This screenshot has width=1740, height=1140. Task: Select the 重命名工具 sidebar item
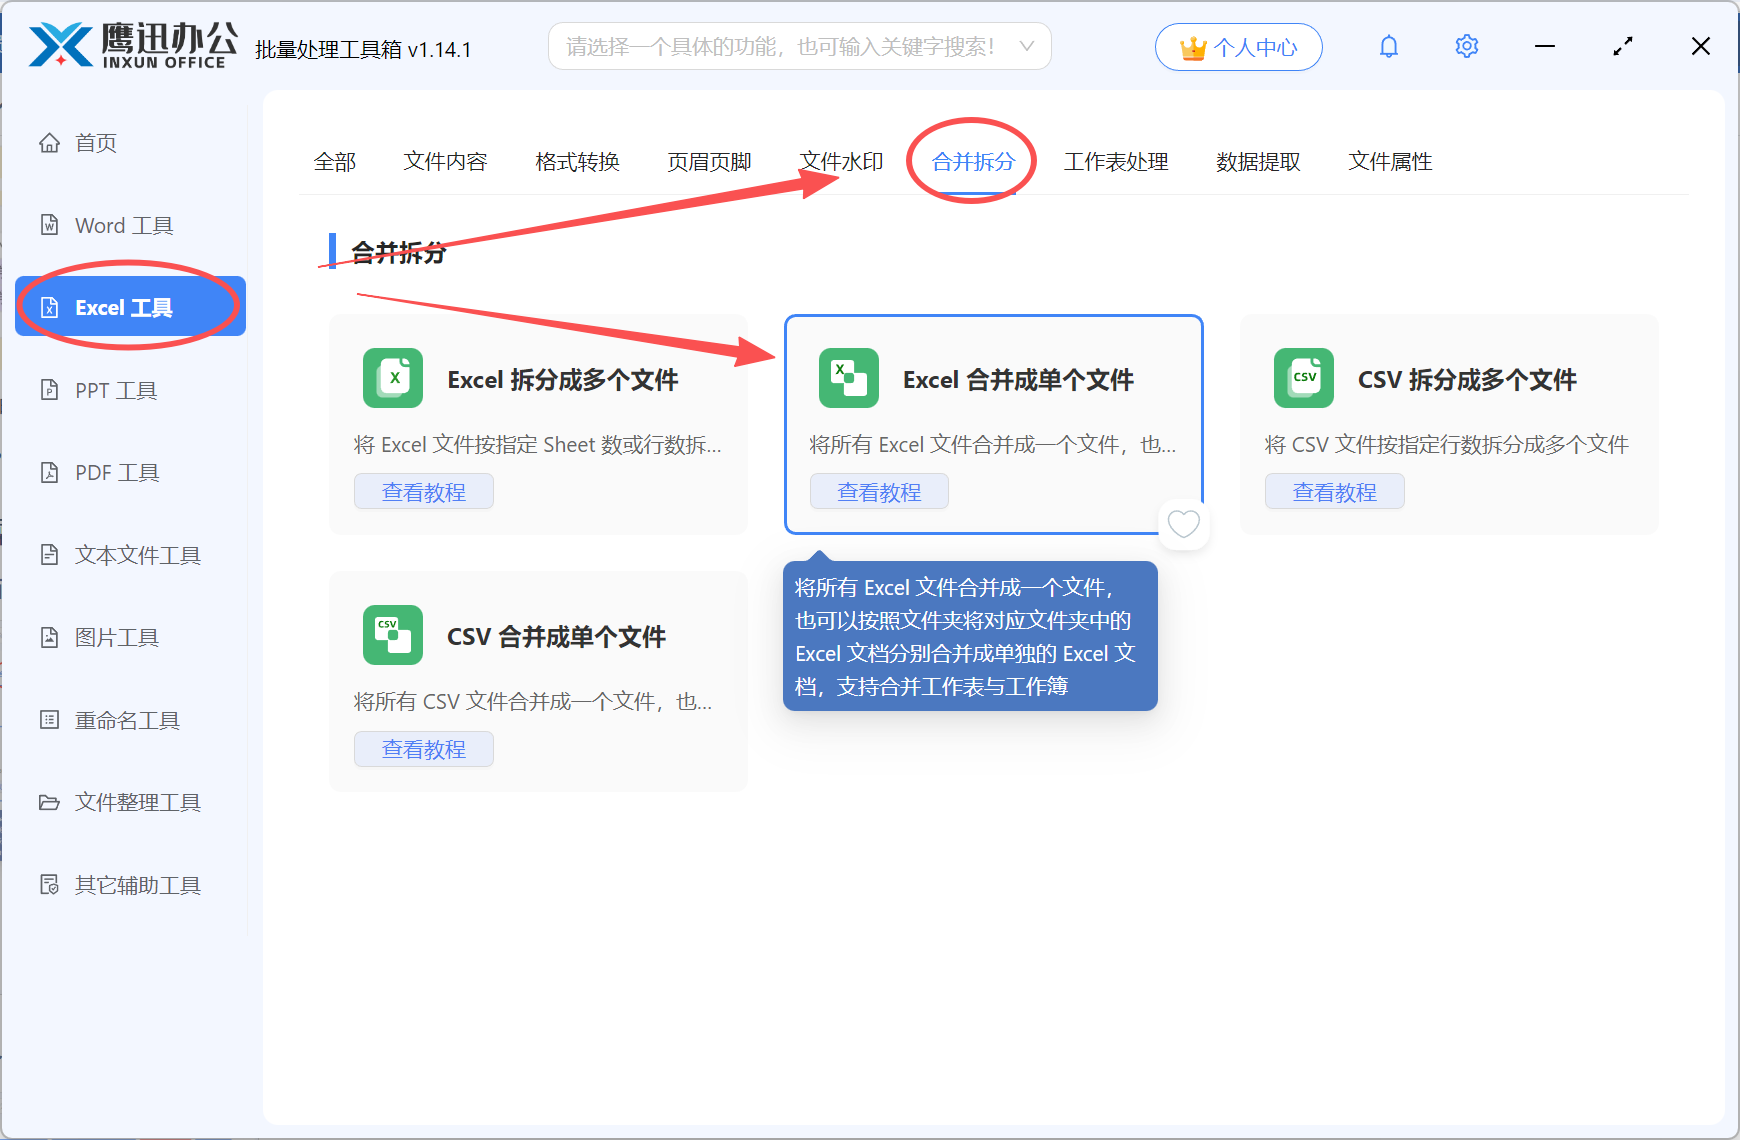click(x=127, y=719)
